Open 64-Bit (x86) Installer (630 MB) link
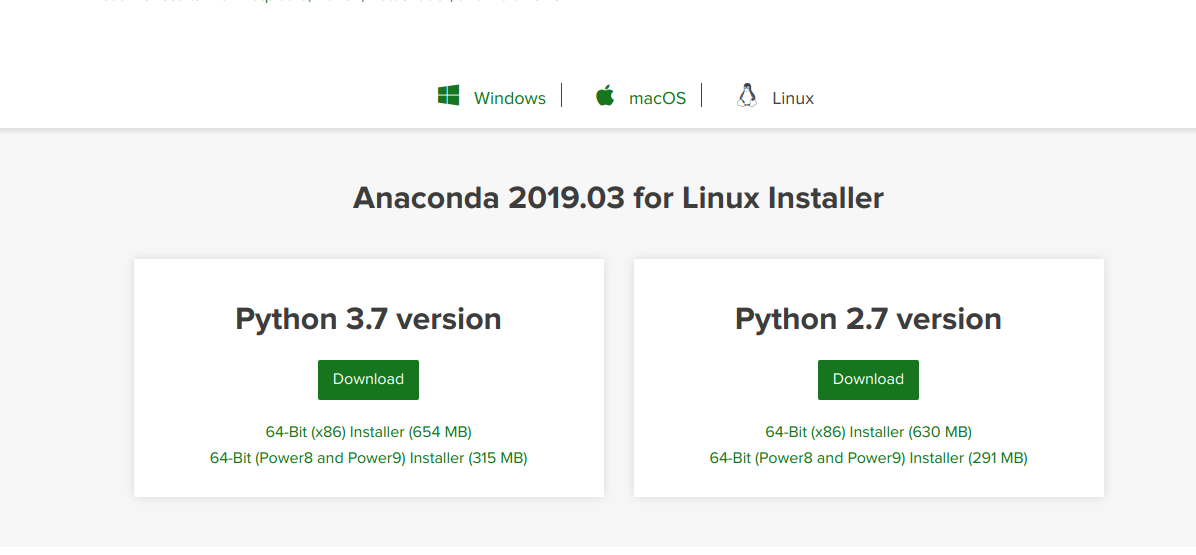Image resolution: width=1196 pixels, height=555 pixels. 869,432
